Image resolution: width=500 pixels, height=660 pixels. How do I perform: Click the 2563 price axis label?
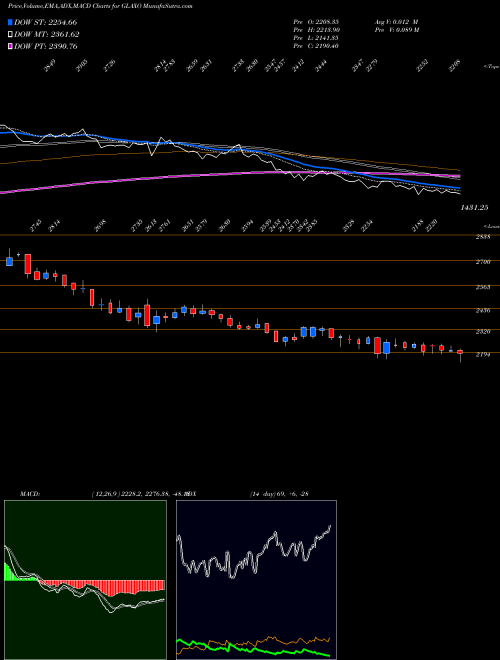click(x=482, y=287)
